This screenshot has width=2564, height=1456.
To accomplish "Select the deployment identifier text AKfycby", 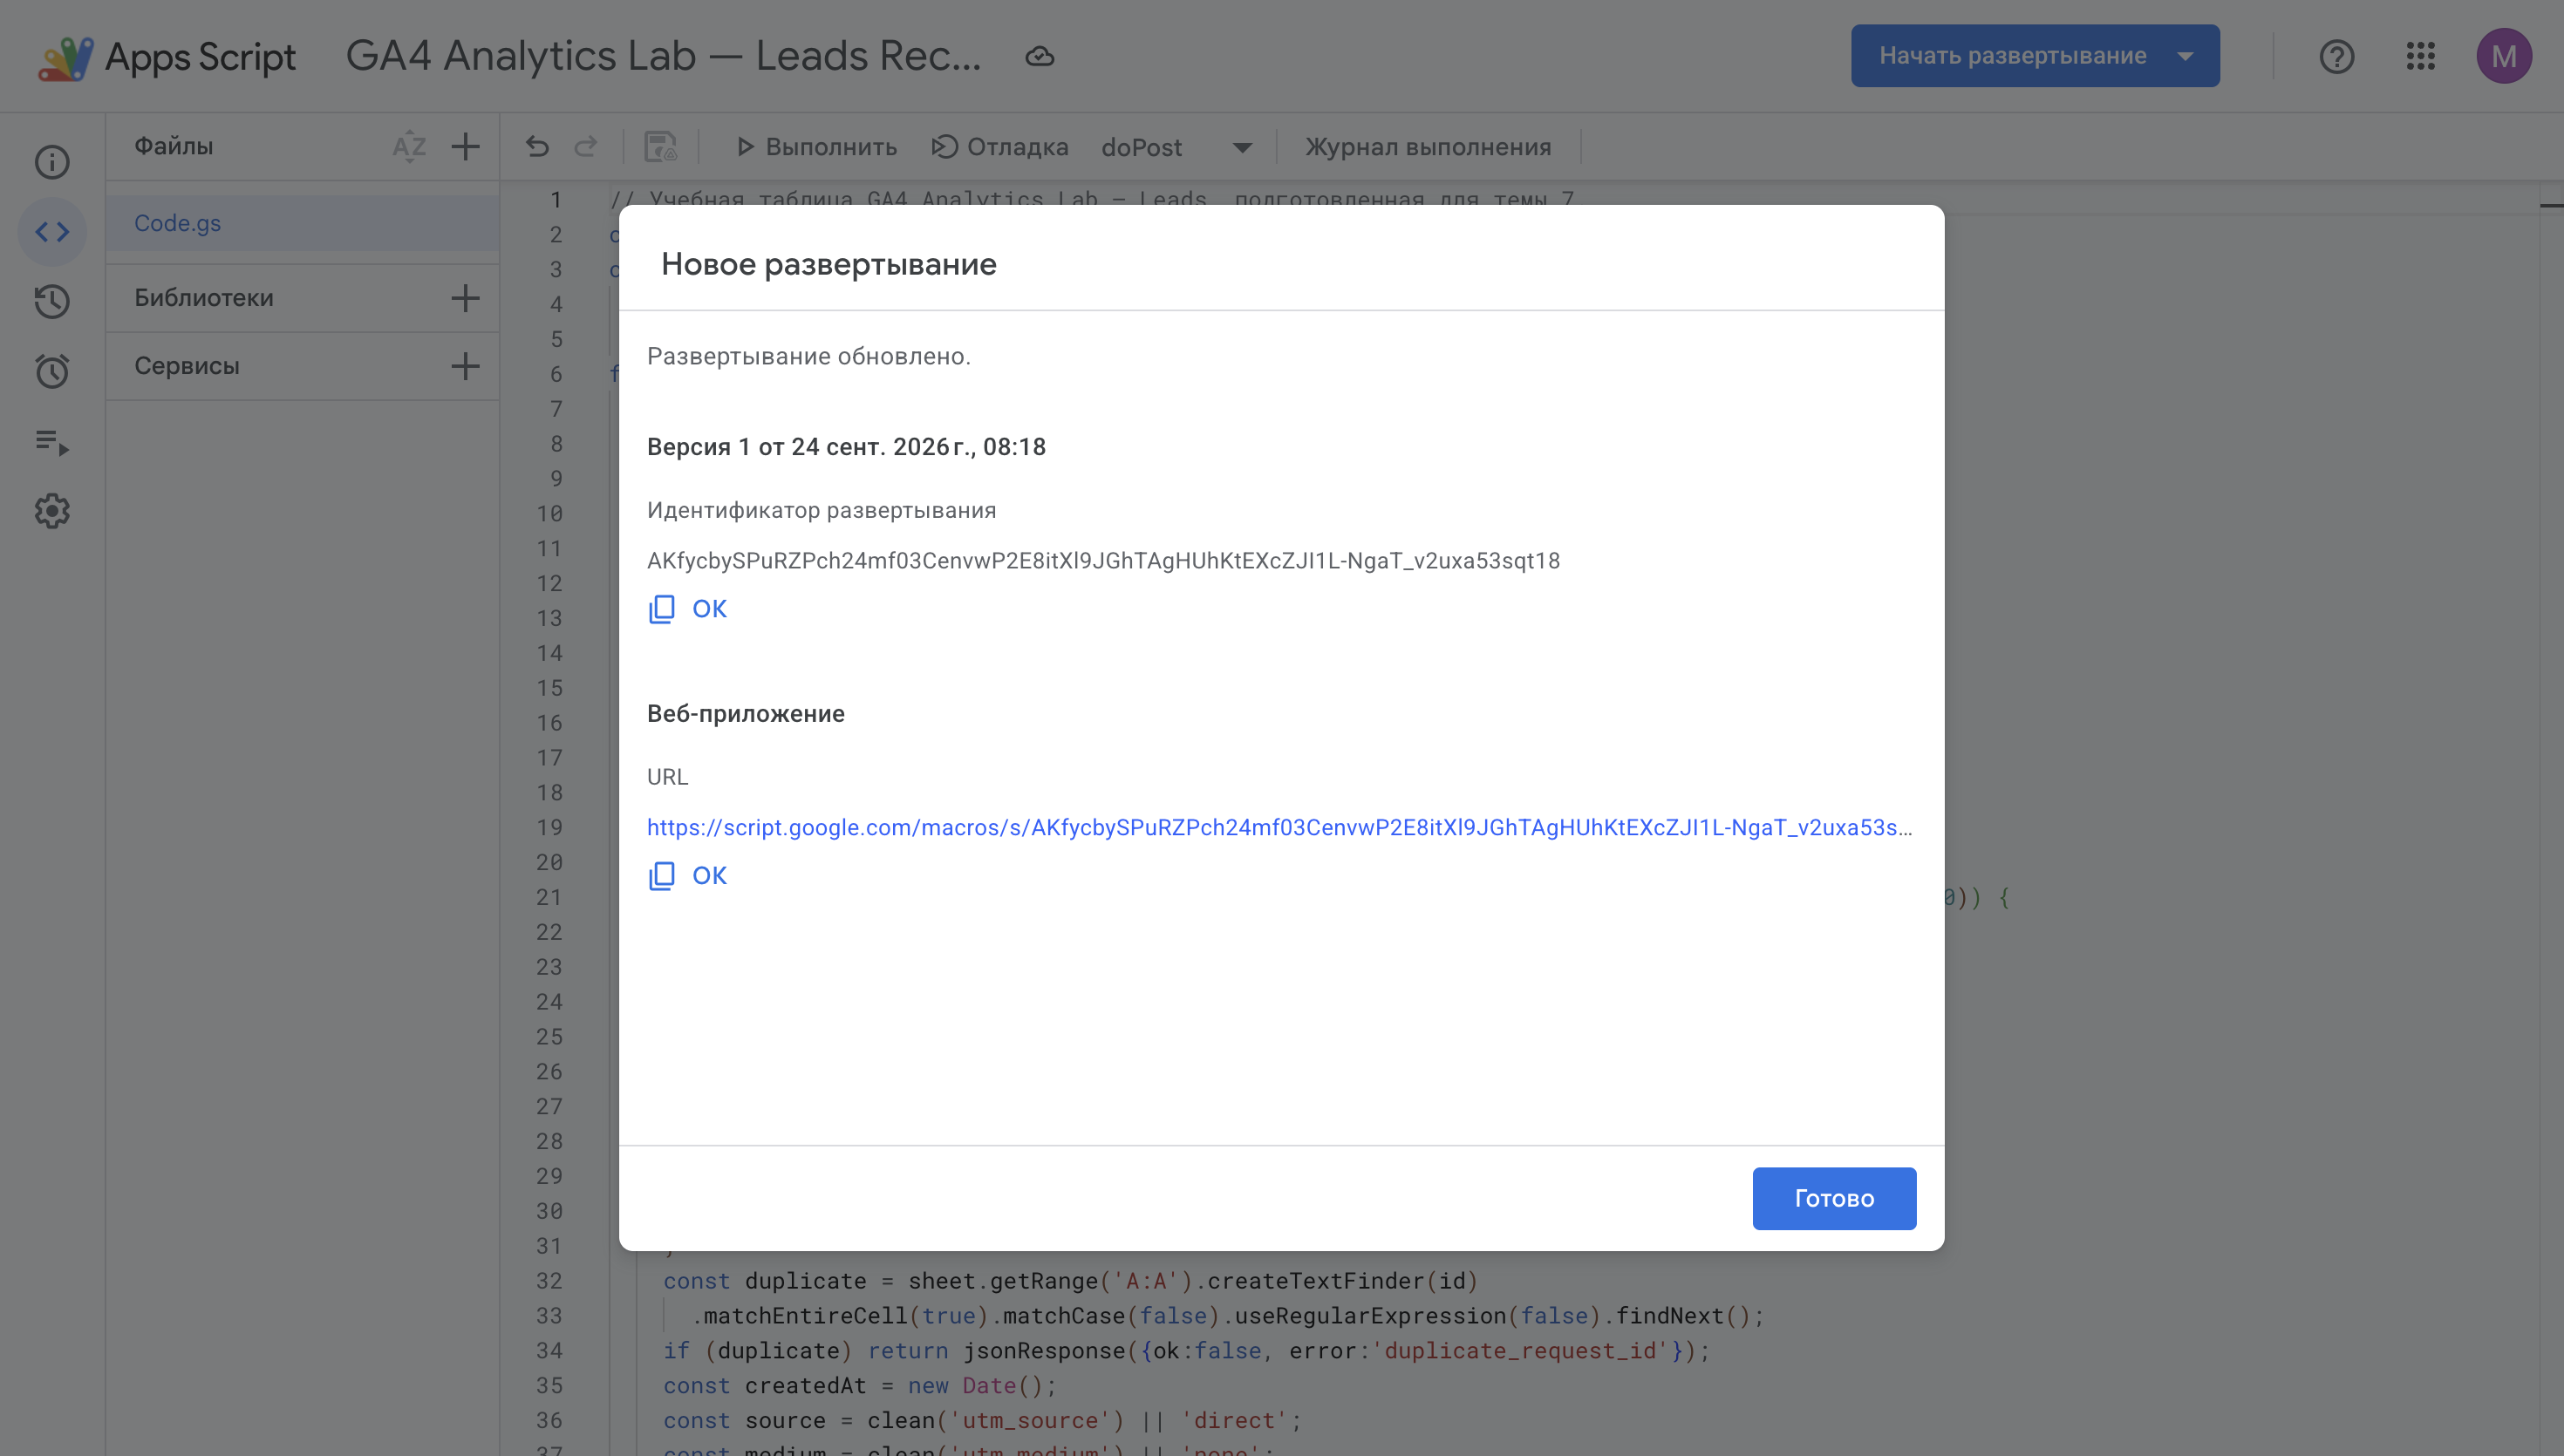I will click(1103, 560).
